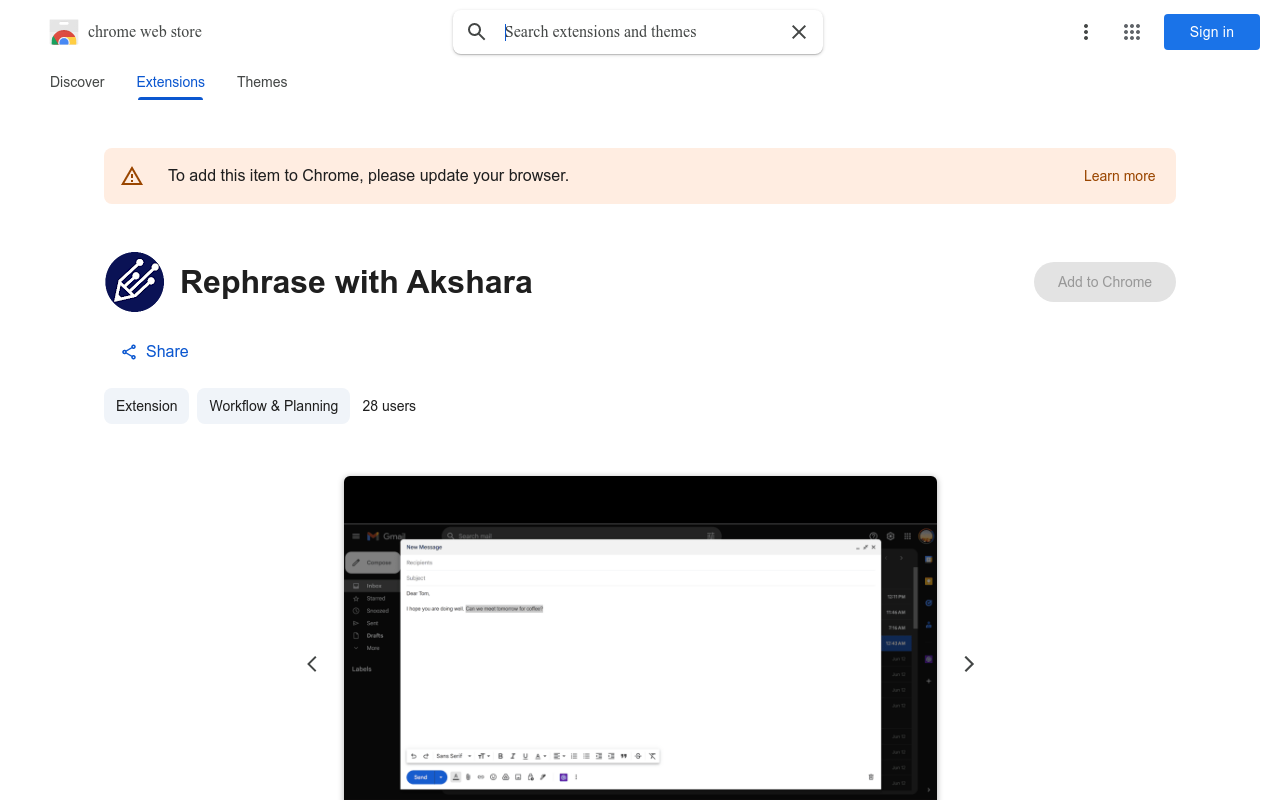Click the Sign in button
1280x800 pixels.
coord(1212,32)
